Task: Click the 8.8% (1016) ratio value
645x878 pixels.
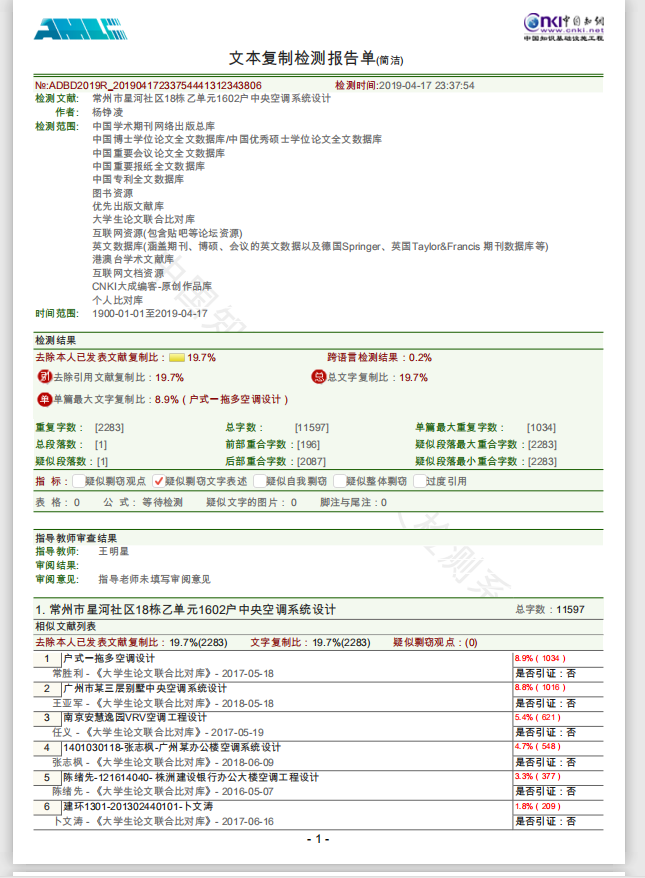Action: click(x=540, y=688)
